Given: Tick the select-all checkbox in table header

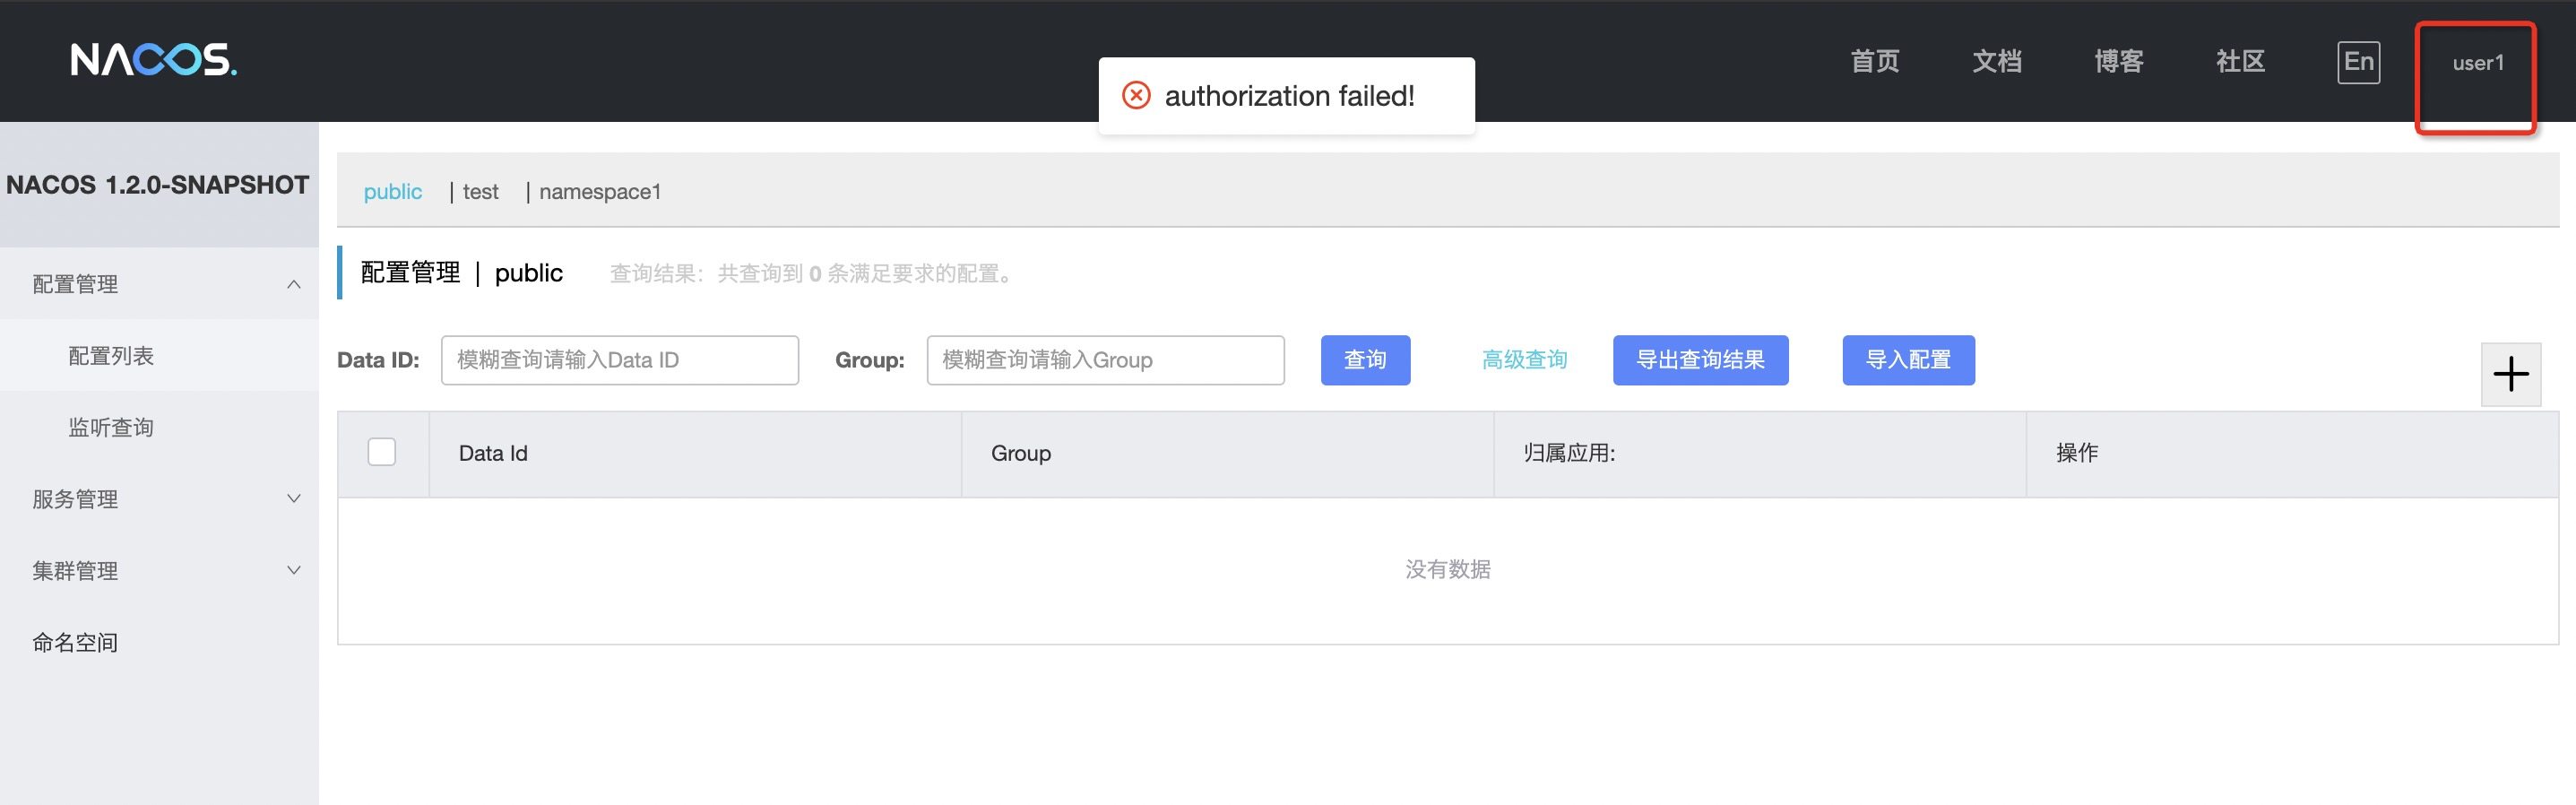Looking at the screenshot, I should [381, 452].
